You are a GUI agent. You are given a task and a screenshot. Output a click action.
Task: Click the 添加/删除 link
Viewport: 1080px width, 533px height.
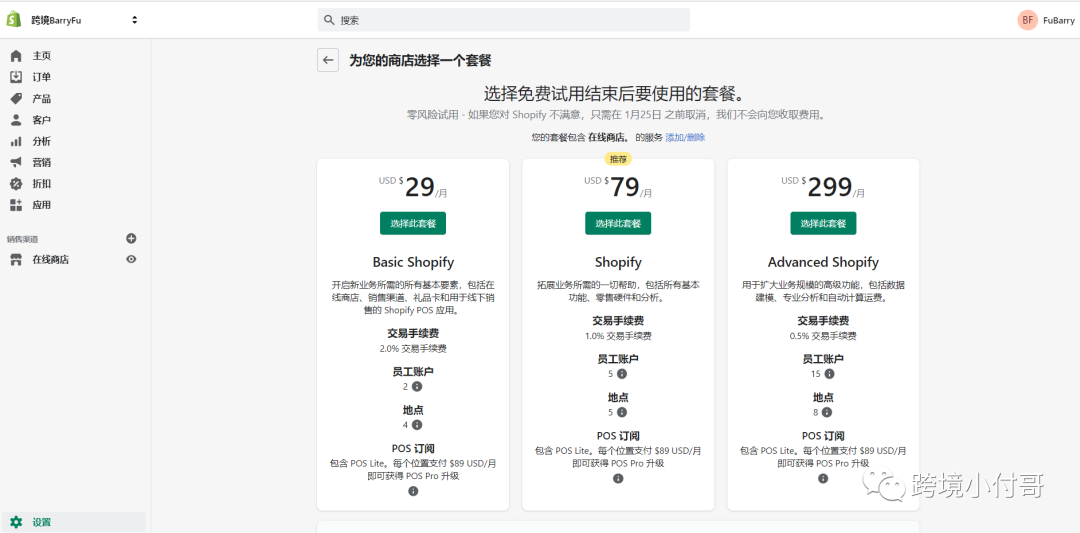[x=685, y=137]
